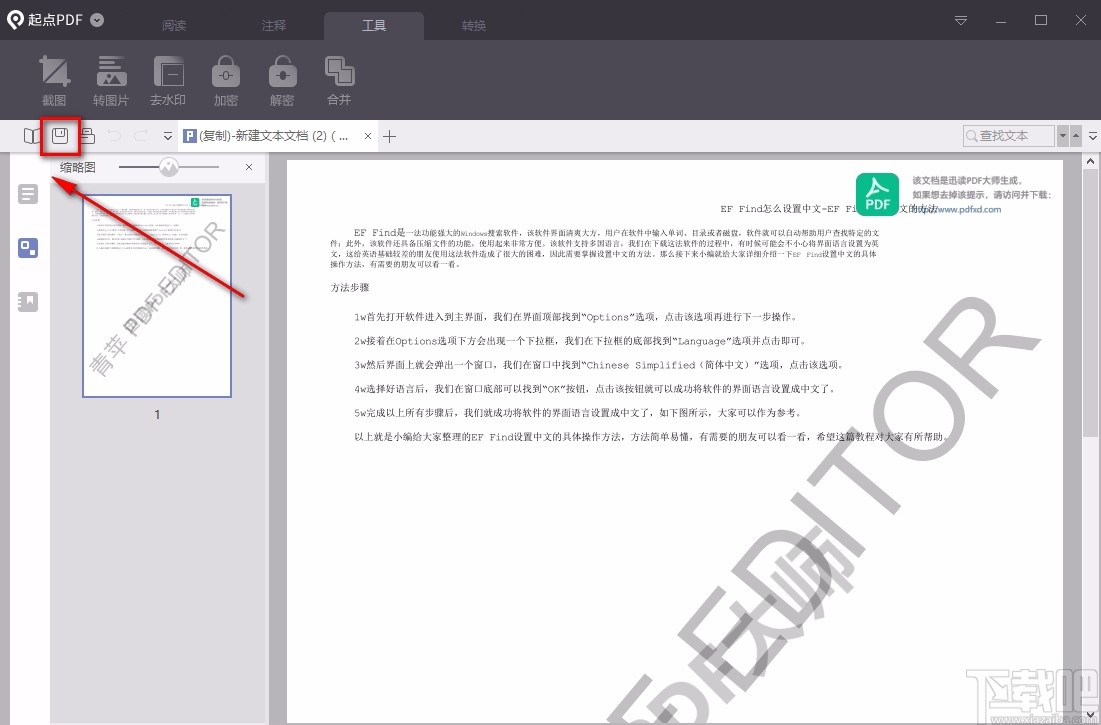Click the 去水印 remove watermark tool
Screen dimensions: 1101x725
[168, 80]
